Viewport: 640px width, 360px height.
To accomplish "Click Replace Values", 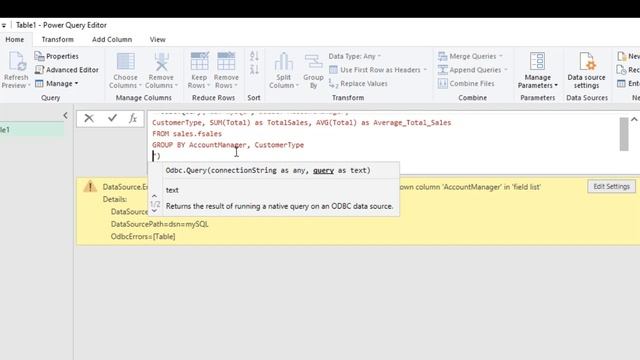I will [x=358, y=84].
